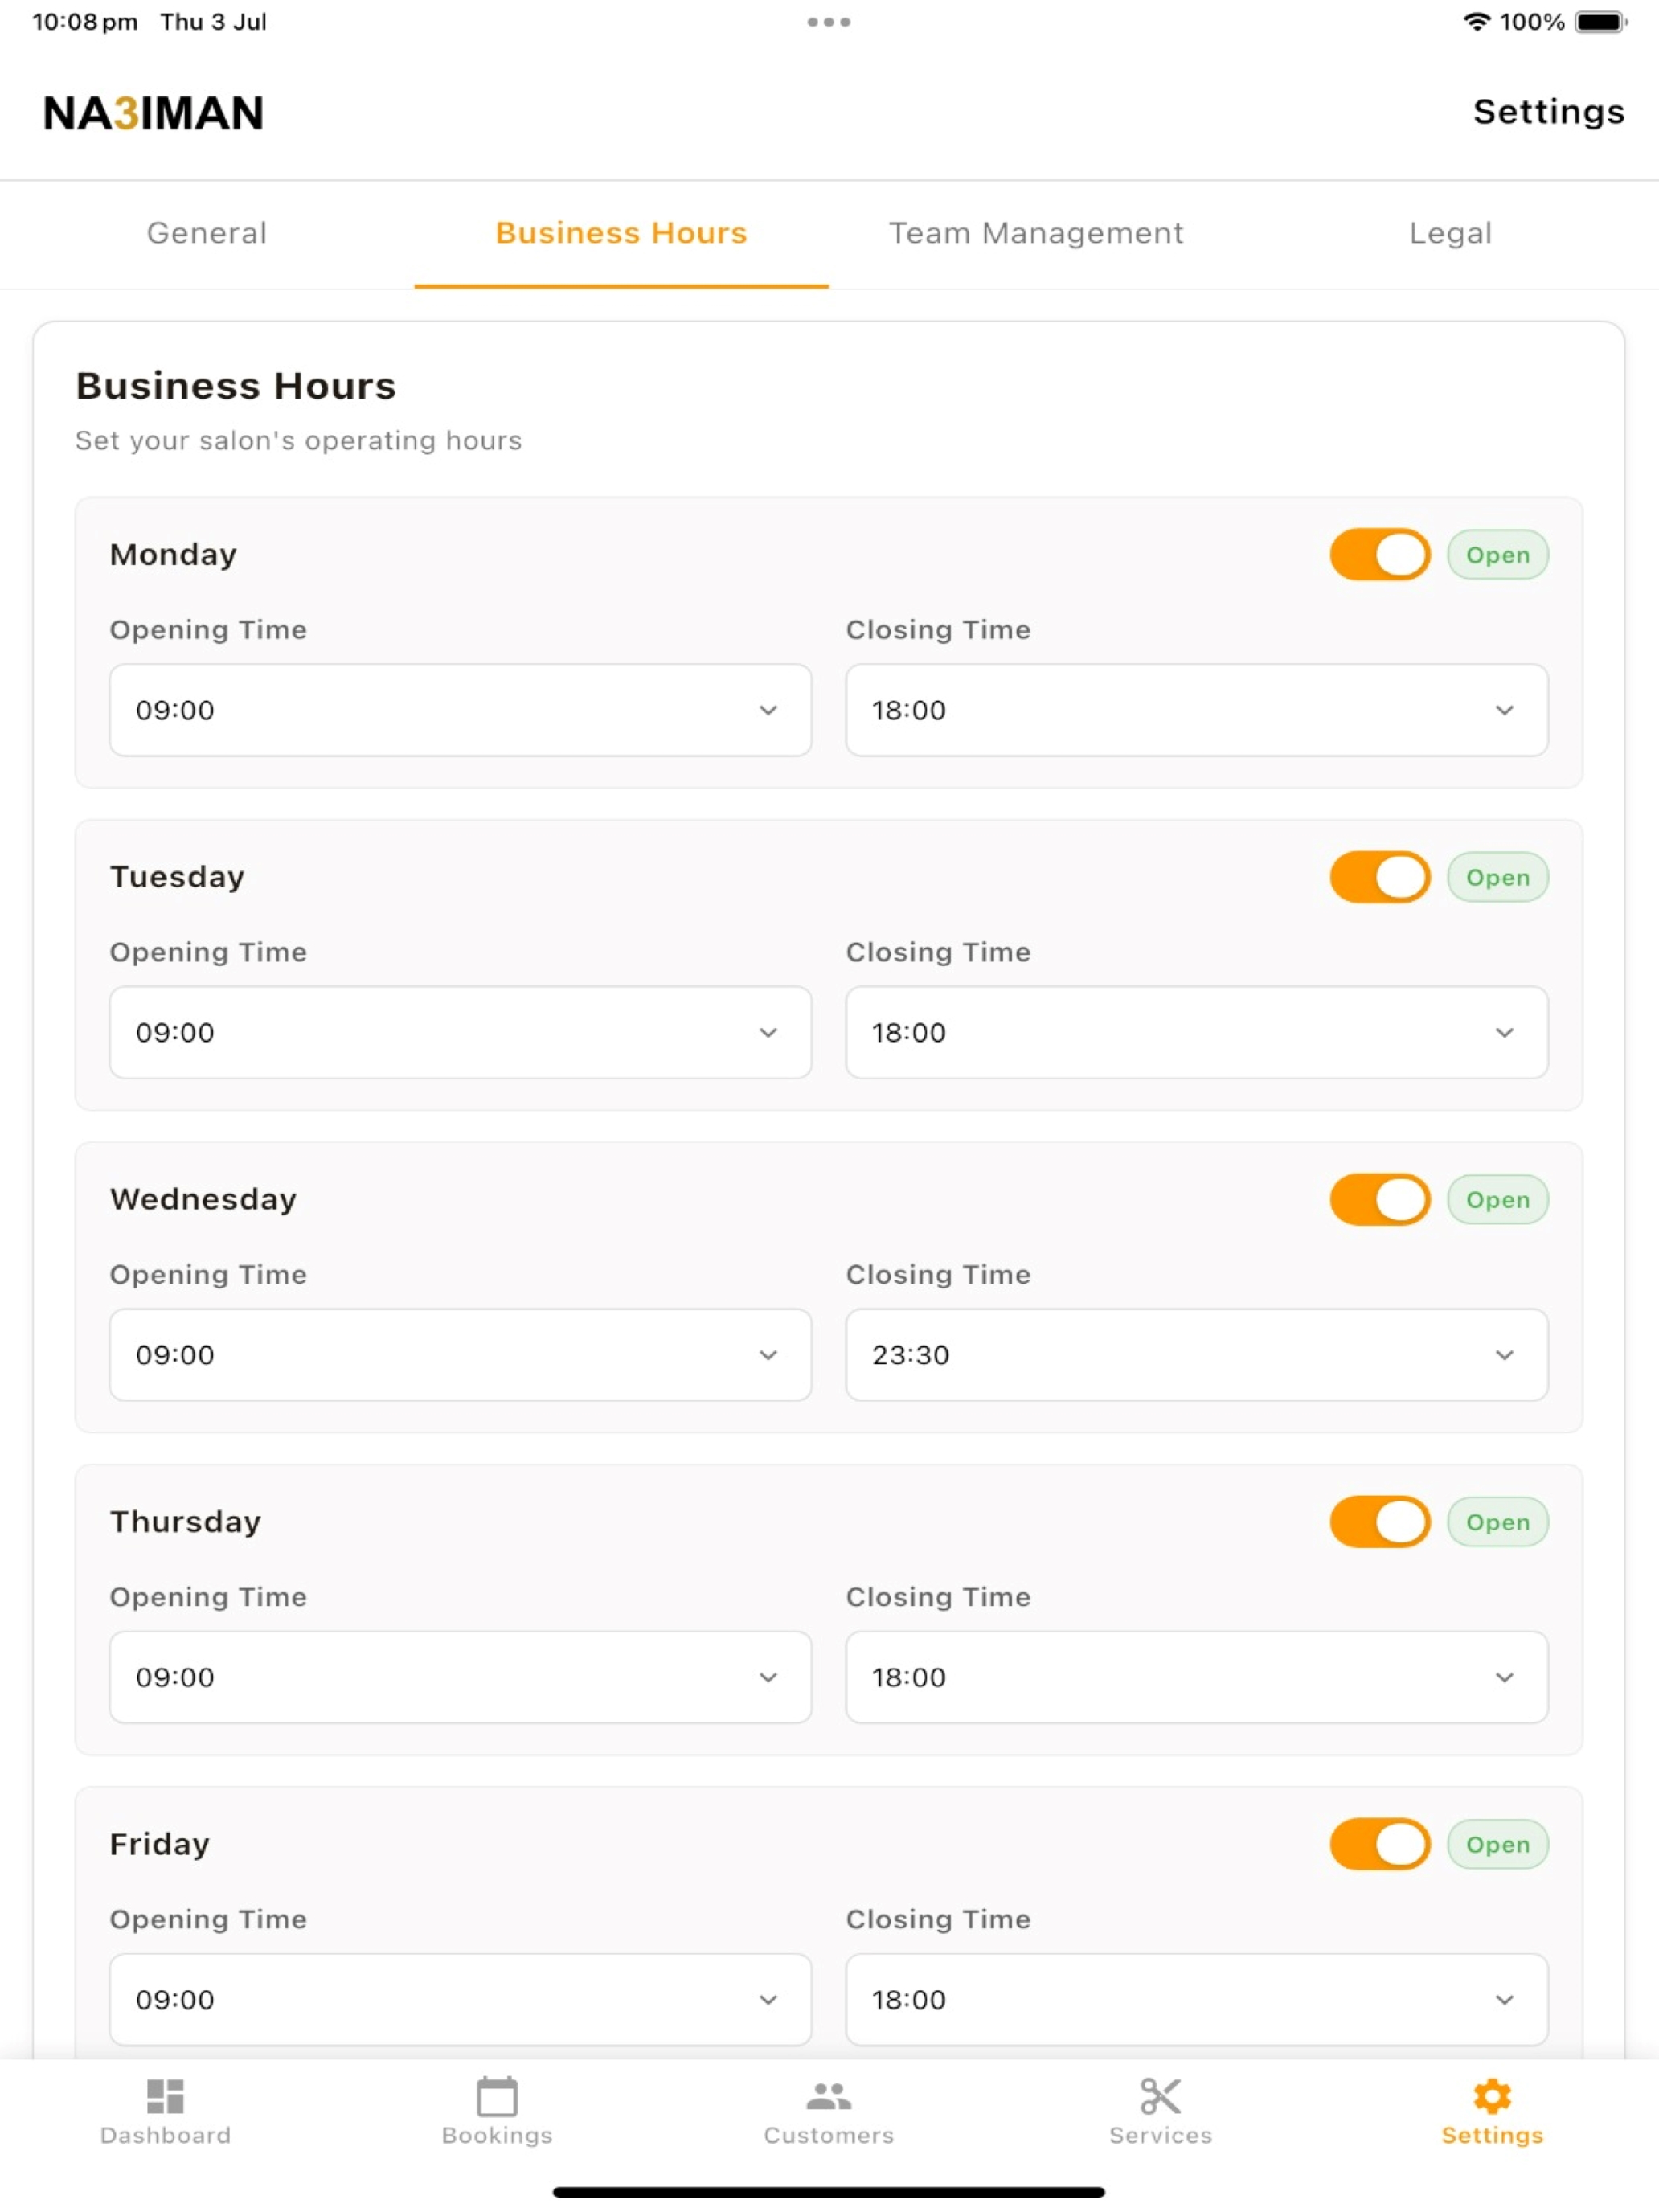Toggle Tuesday open switch
This screenshot has width=1659, height=2212.
1380,877
